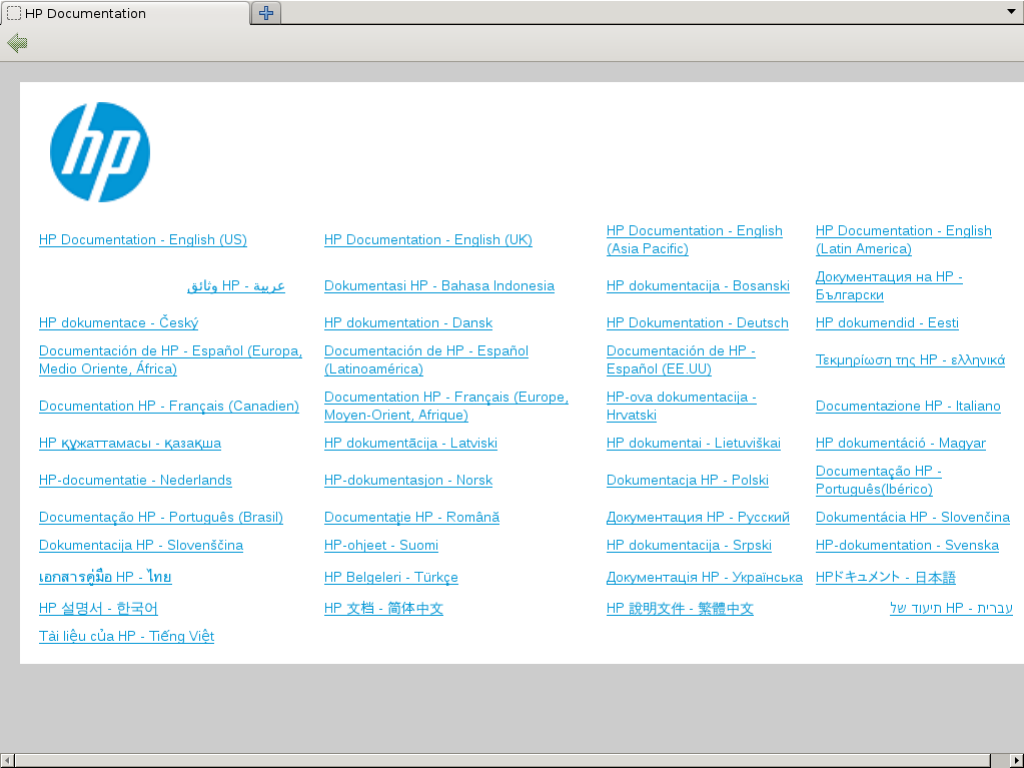Open Documentazione HP - Italiano link

coord(907,406)
